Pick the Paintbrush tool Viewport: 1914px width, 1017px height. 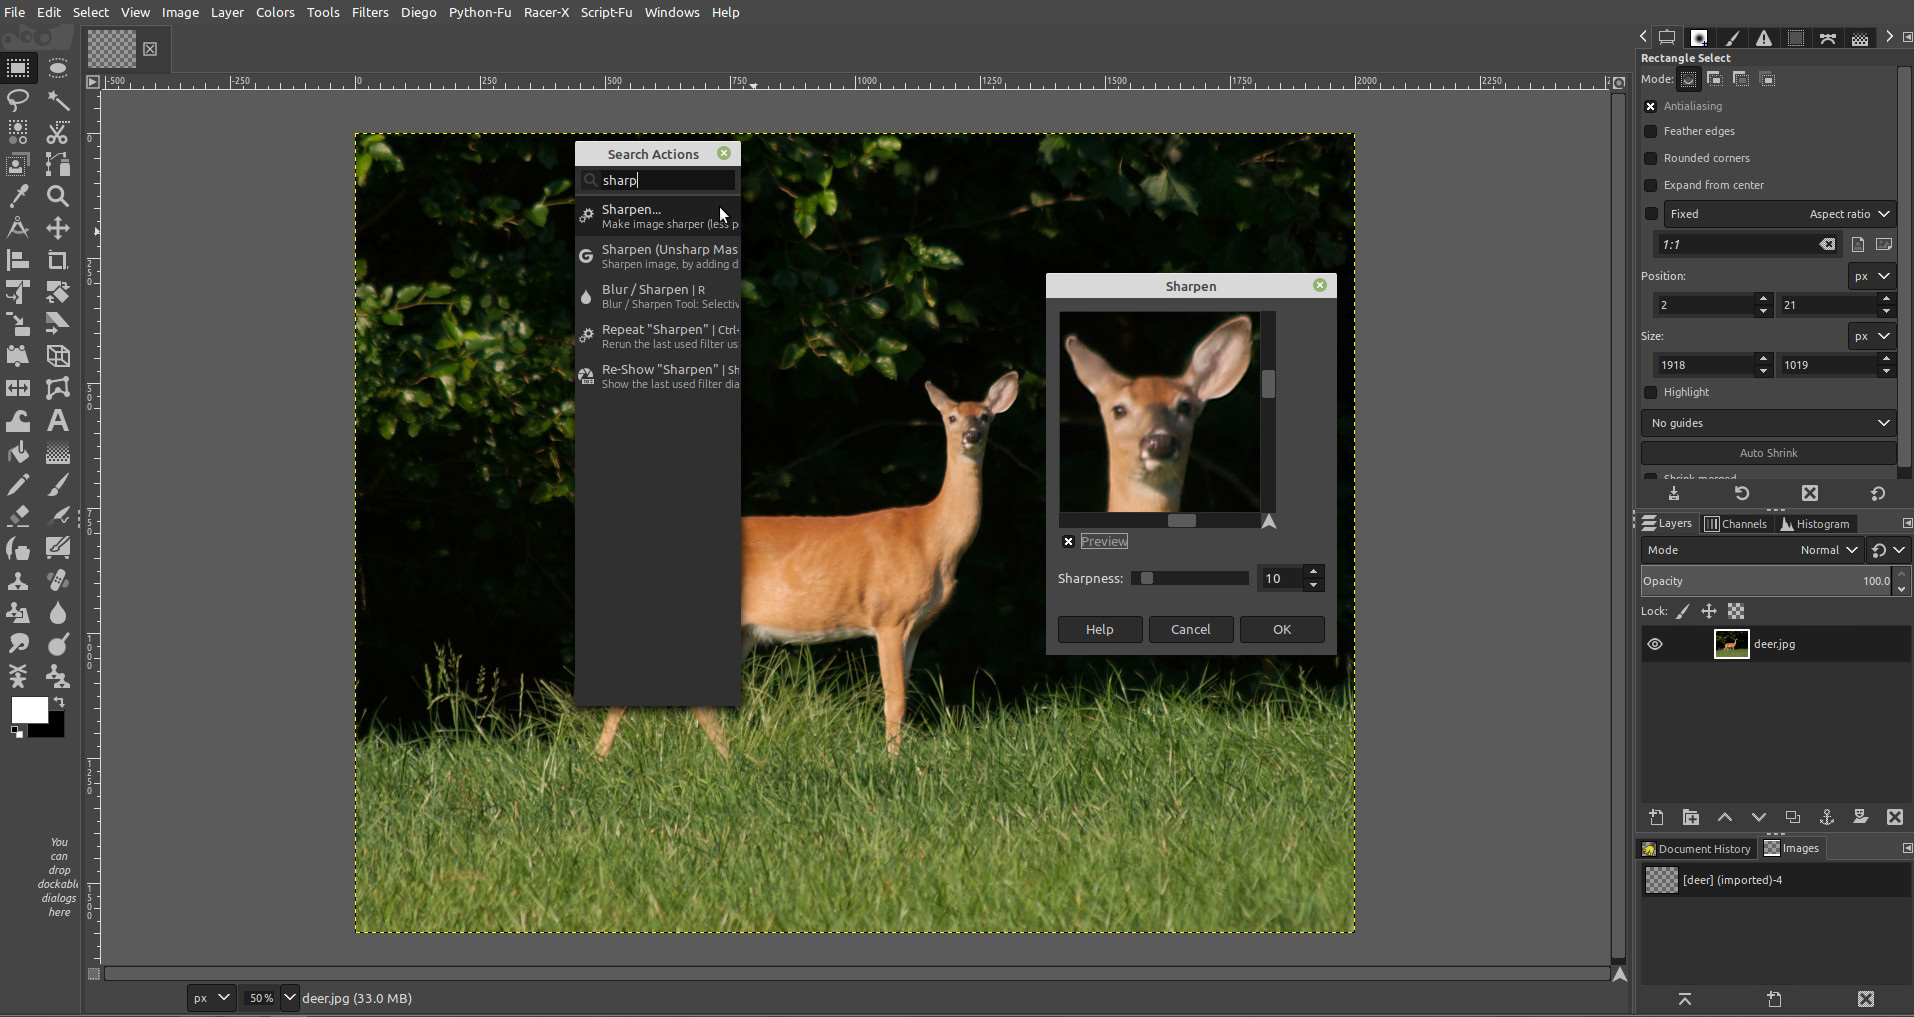pyautogui.click(x=58, y=484)
